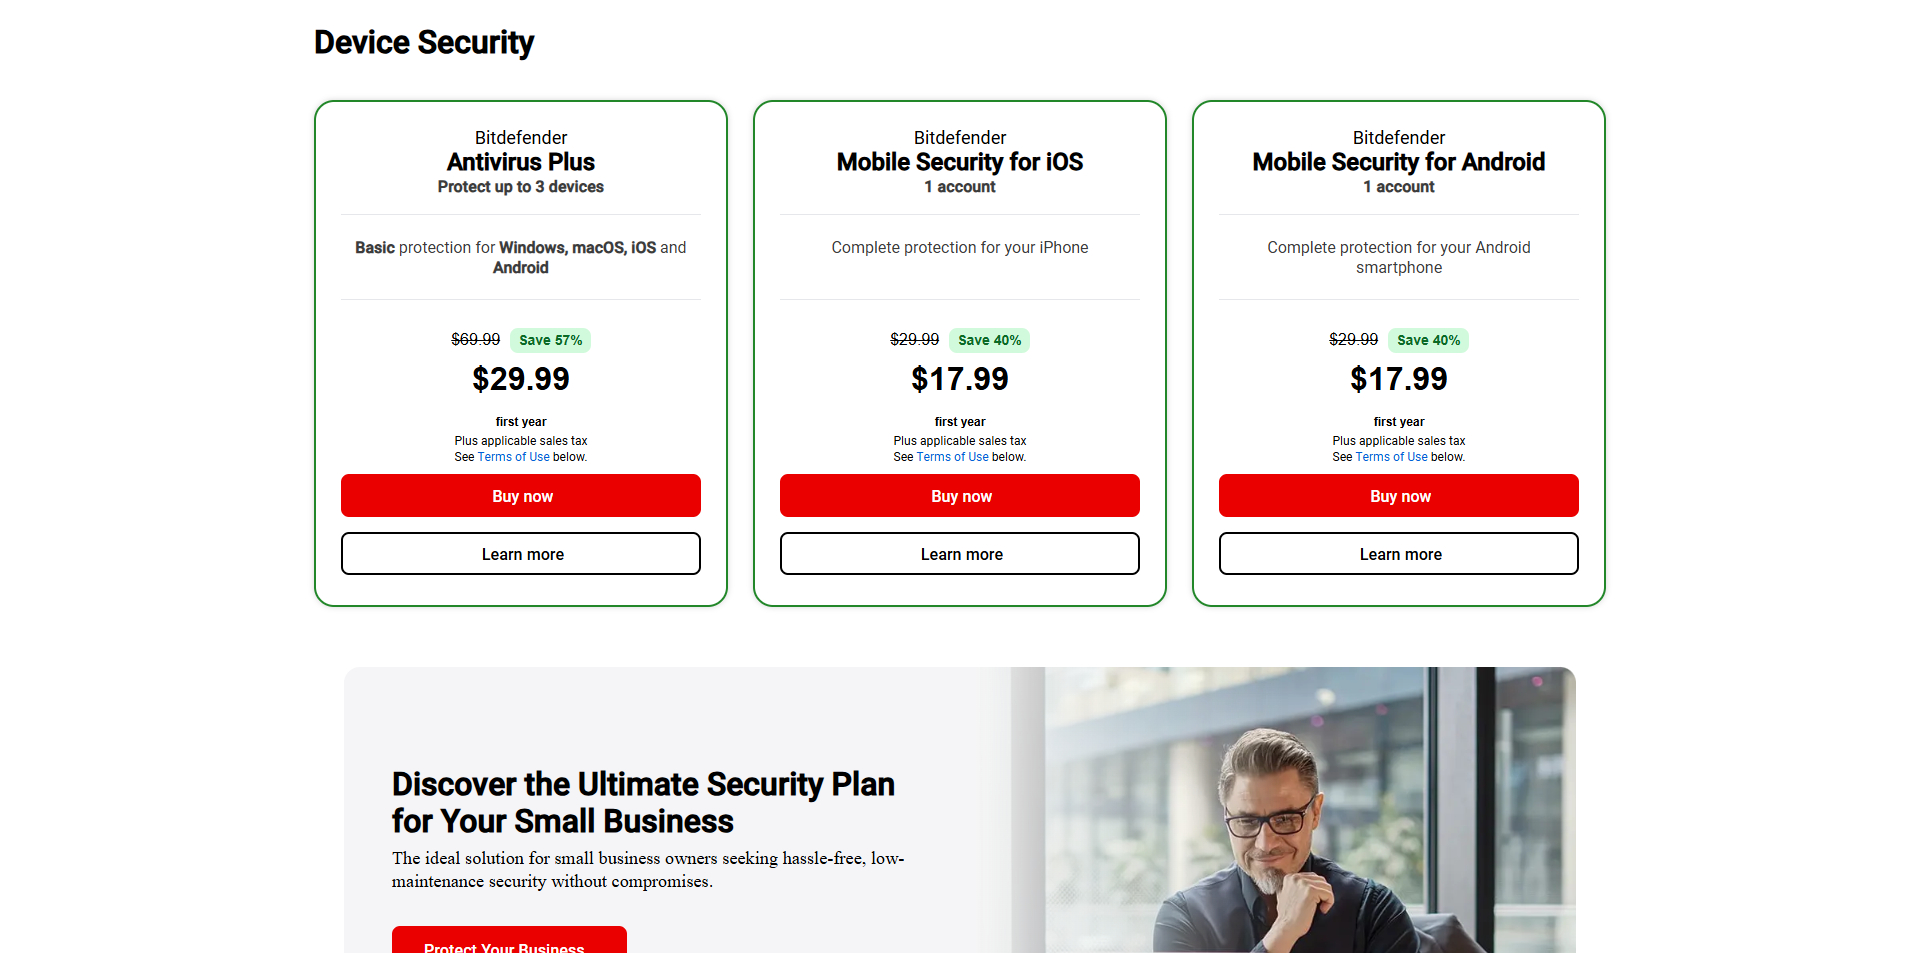Click Buy now for Antivirus Plus

(x=520, y=495)
